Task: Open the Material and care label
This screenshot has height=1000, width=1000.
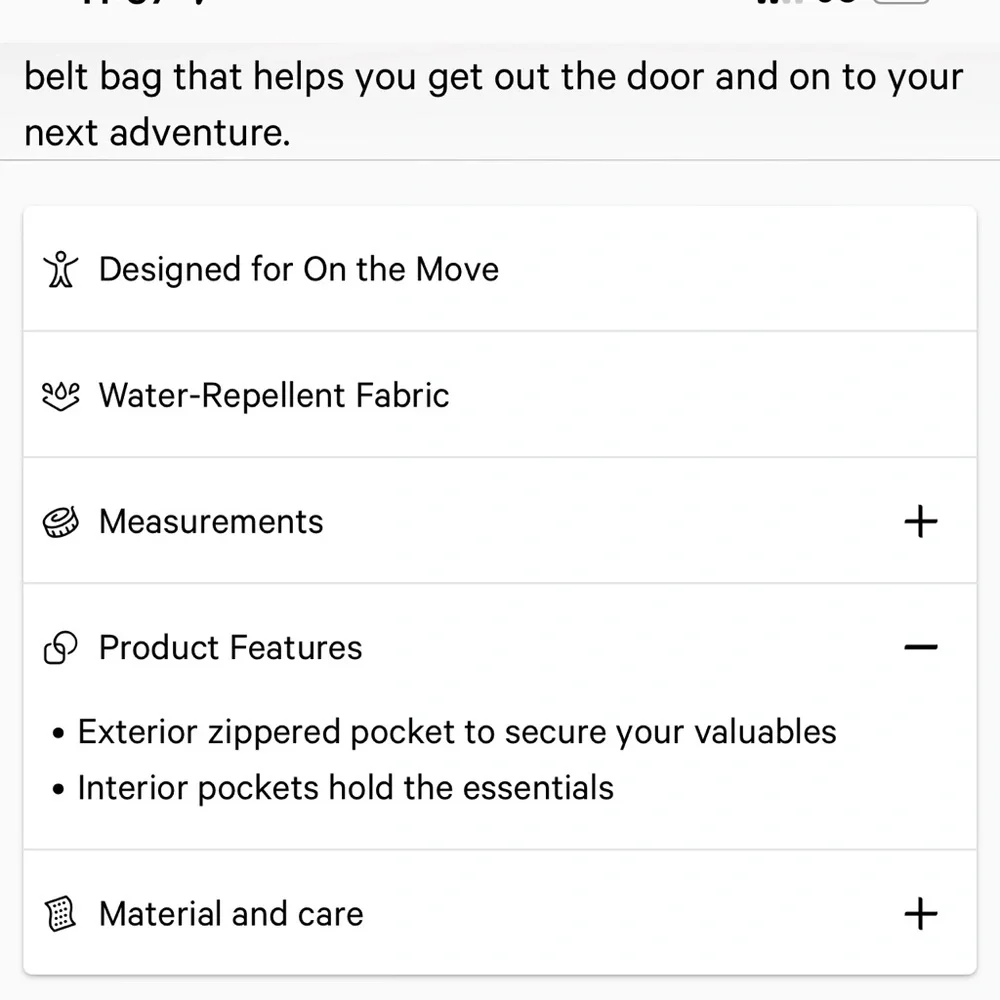Action: tap(231, 914)
